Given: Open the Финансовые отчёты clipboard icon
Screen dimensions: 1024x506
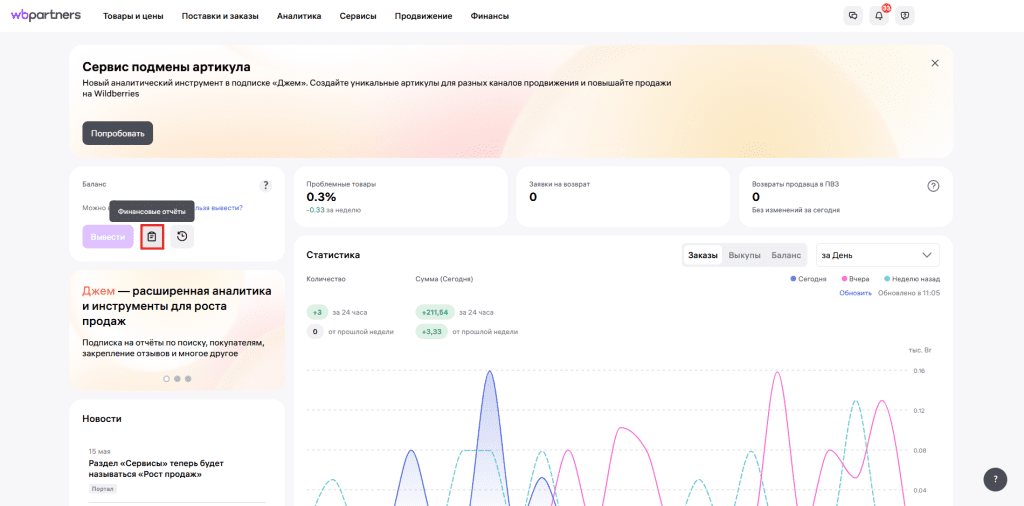Looking at the screenshot, I should click(x=152, y=236).
